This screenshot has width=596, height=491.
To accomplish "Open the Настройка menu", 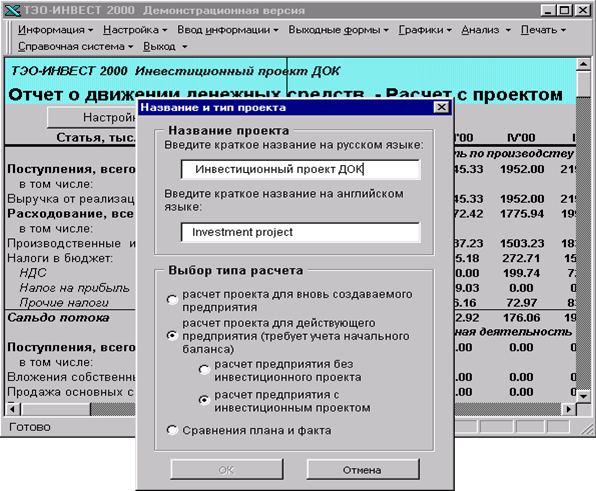I will coord(135,30).
